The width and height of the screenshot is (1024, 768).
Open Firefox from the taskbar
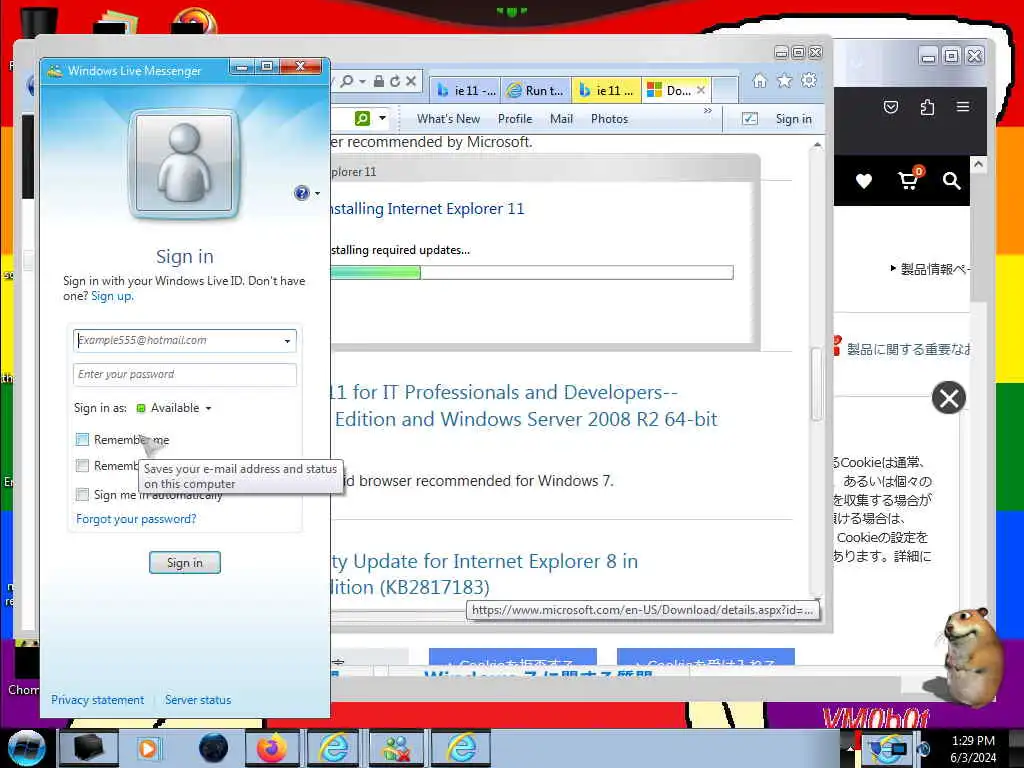coord(272,748)
